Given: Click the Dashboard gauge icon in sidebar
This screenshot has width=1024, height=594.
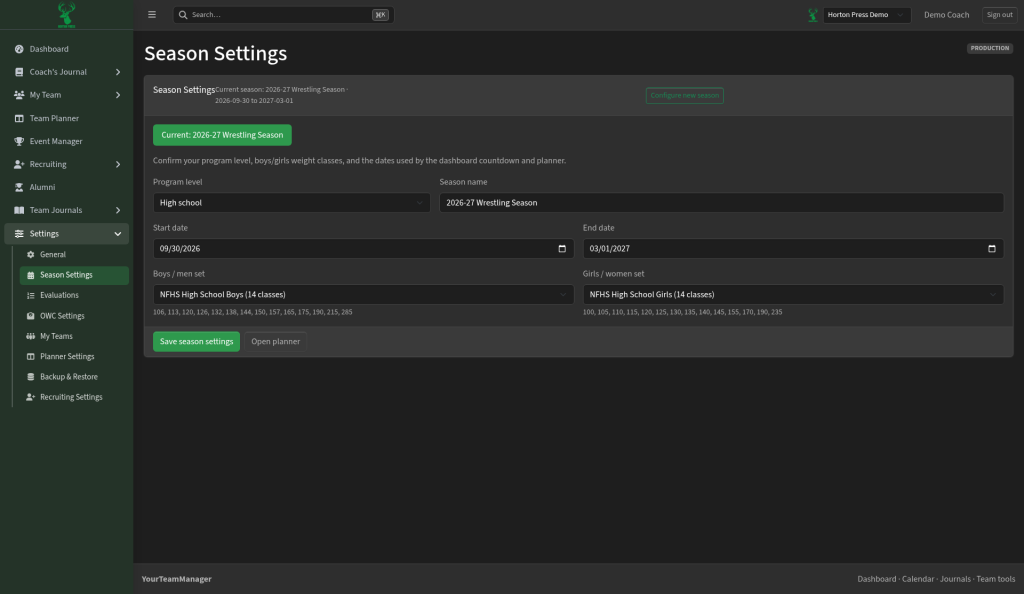Looking at the screenshot, I should [19, 49].
